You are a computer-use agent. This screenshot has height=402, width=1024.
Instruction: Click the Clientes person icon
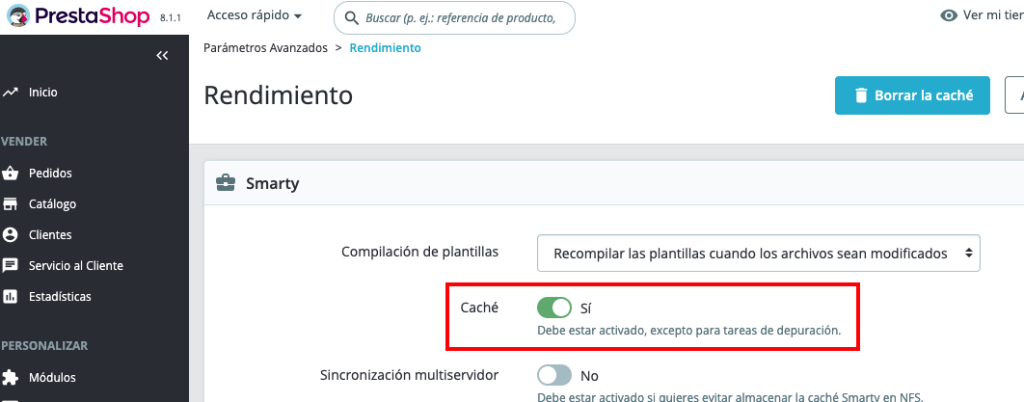(x=11, y=235)
